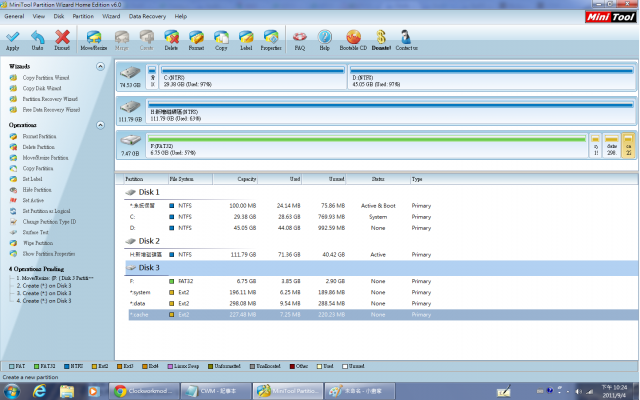Select Disk 1 header row in list
The height and width of the screenshot is (400, 640).
[x=382, y=192]
